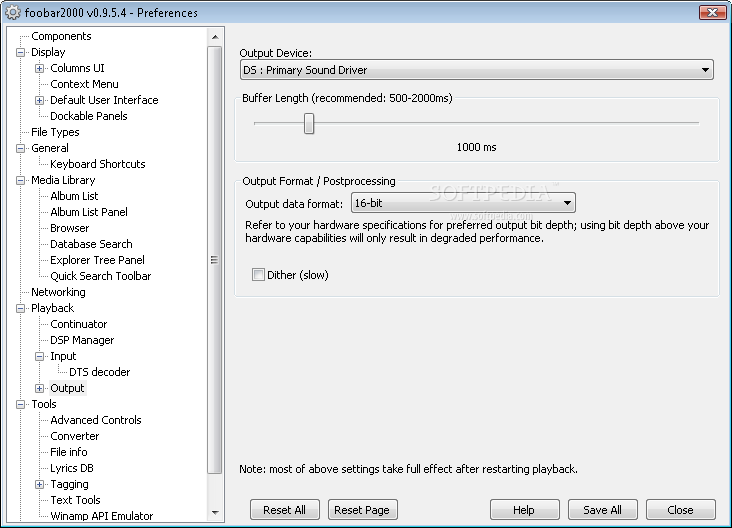Collapse the General tree node
732x528 pixels.
pos(20,148)
